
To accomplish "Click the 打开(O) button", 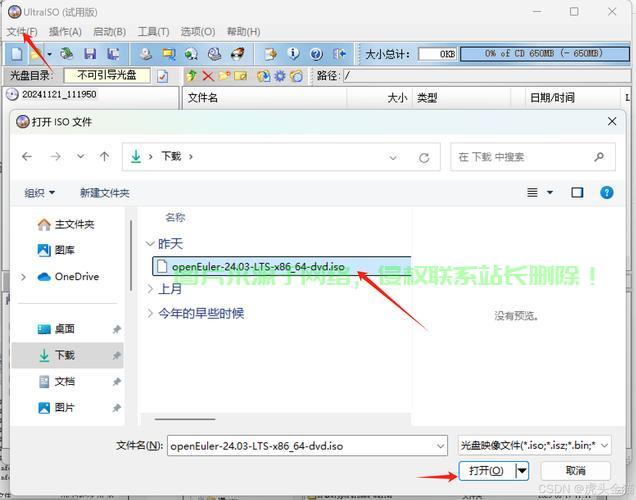I will [487, 471].
